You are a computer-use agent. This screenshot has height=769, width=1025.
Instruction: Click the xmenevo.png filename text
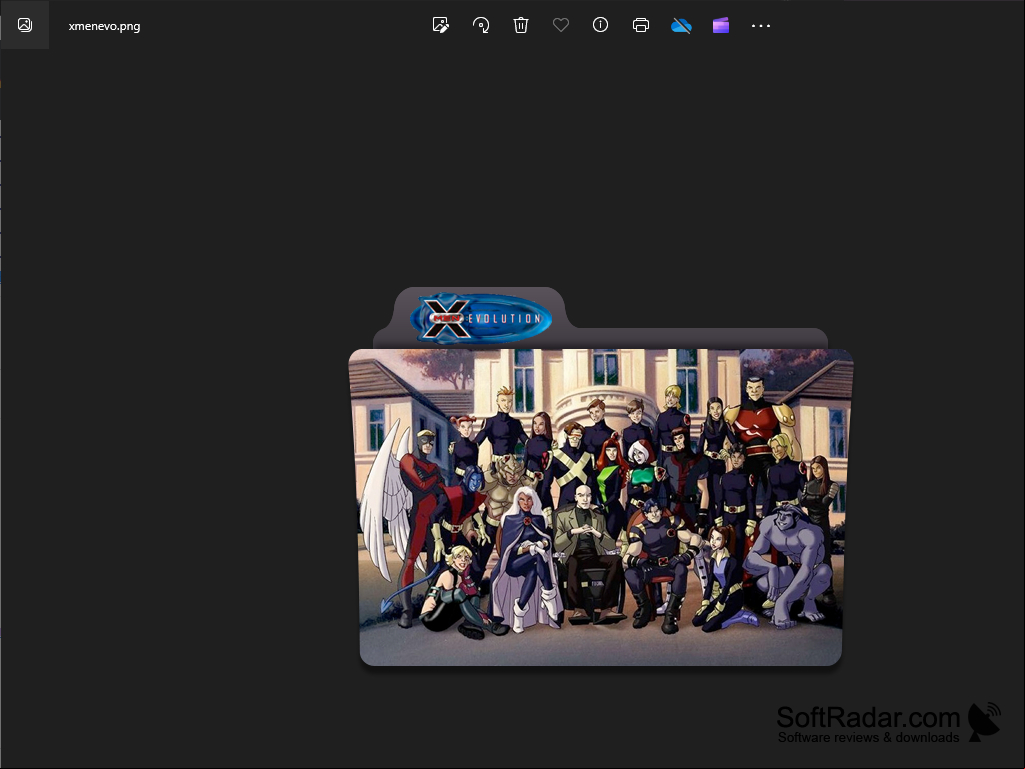click(105, 26)
